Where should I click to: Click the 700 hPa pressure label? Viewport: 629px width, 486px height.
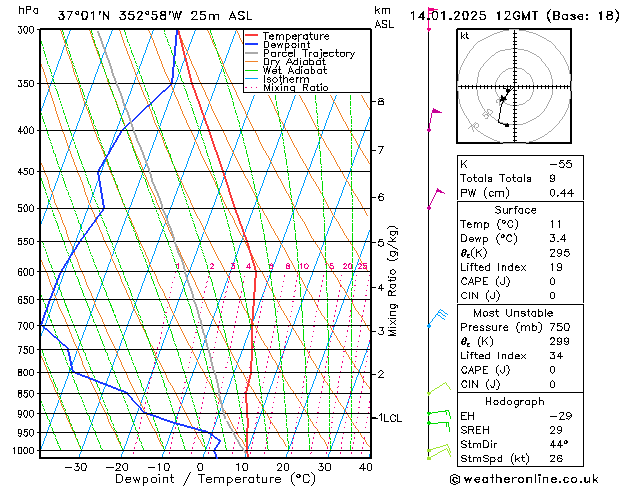[x=28, y=326]
